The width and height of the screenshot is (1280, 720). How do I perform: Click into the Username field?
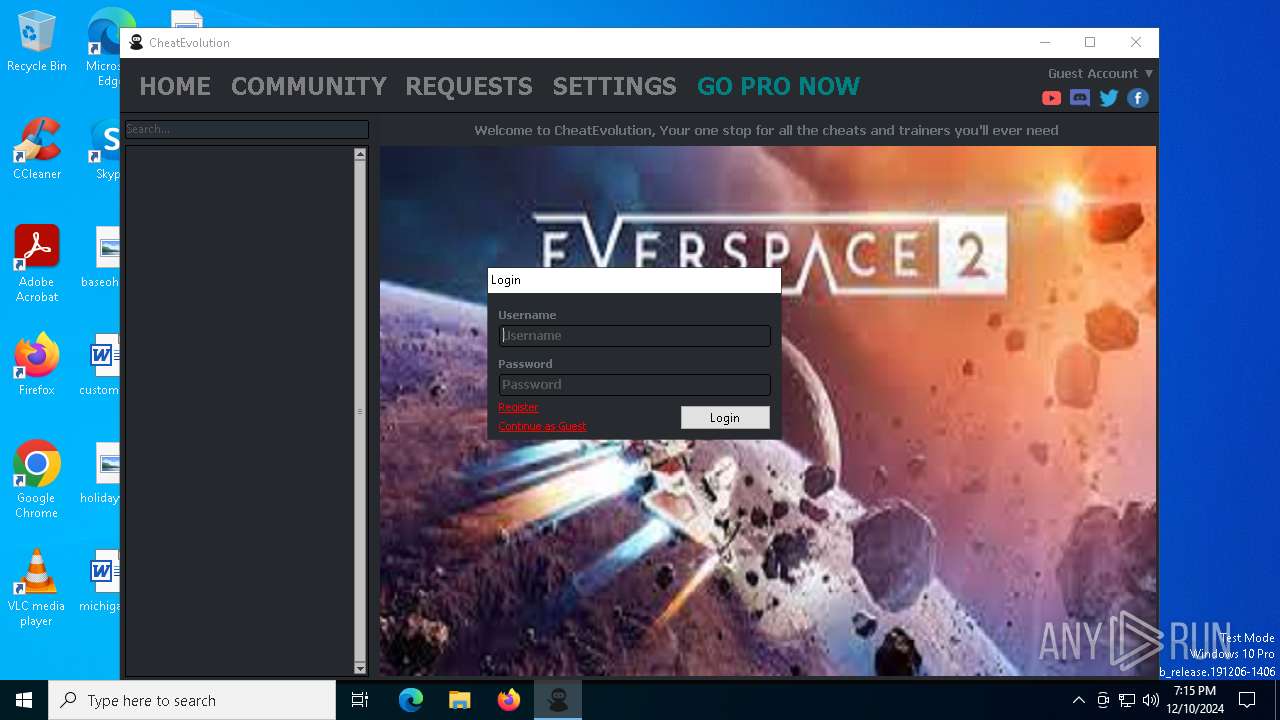634,336
